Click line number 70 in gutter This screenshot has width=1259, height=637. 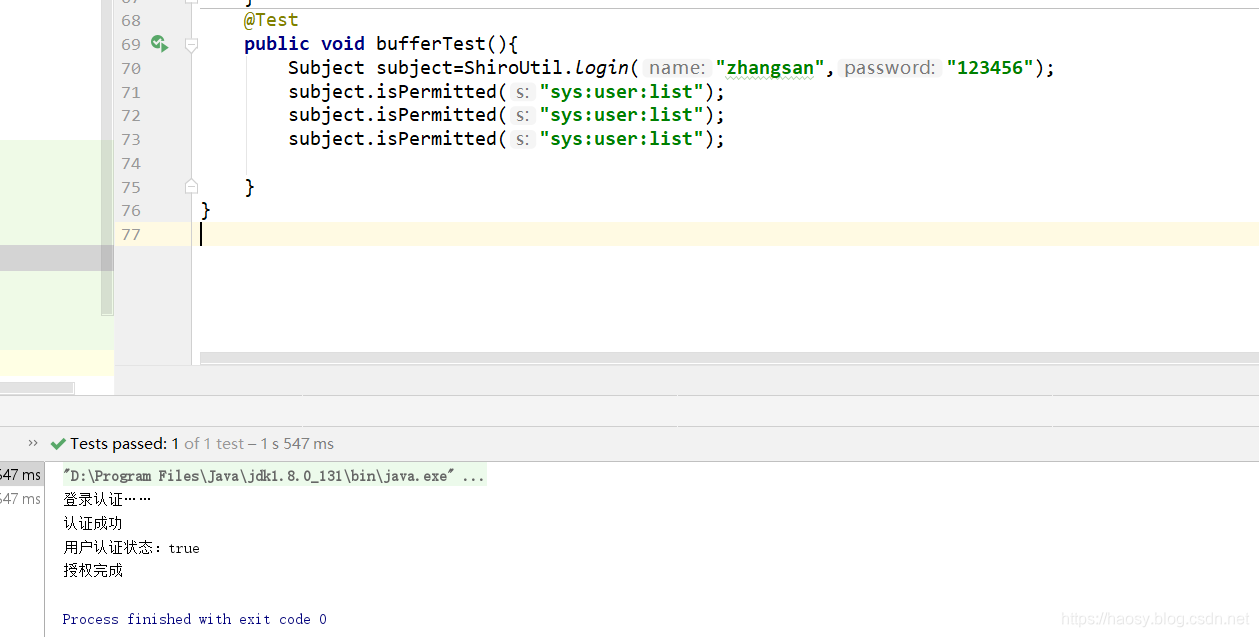point(131,68)
